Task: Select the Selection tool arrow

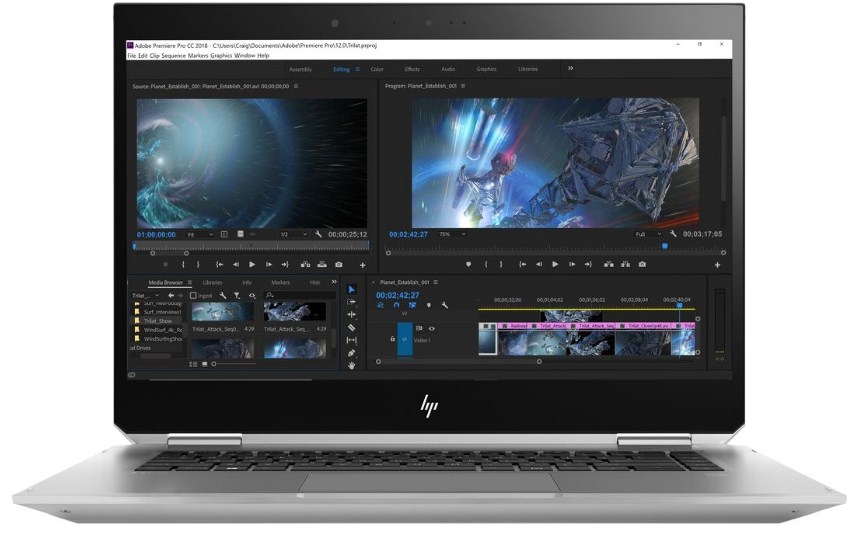Action: coord(351,289)
